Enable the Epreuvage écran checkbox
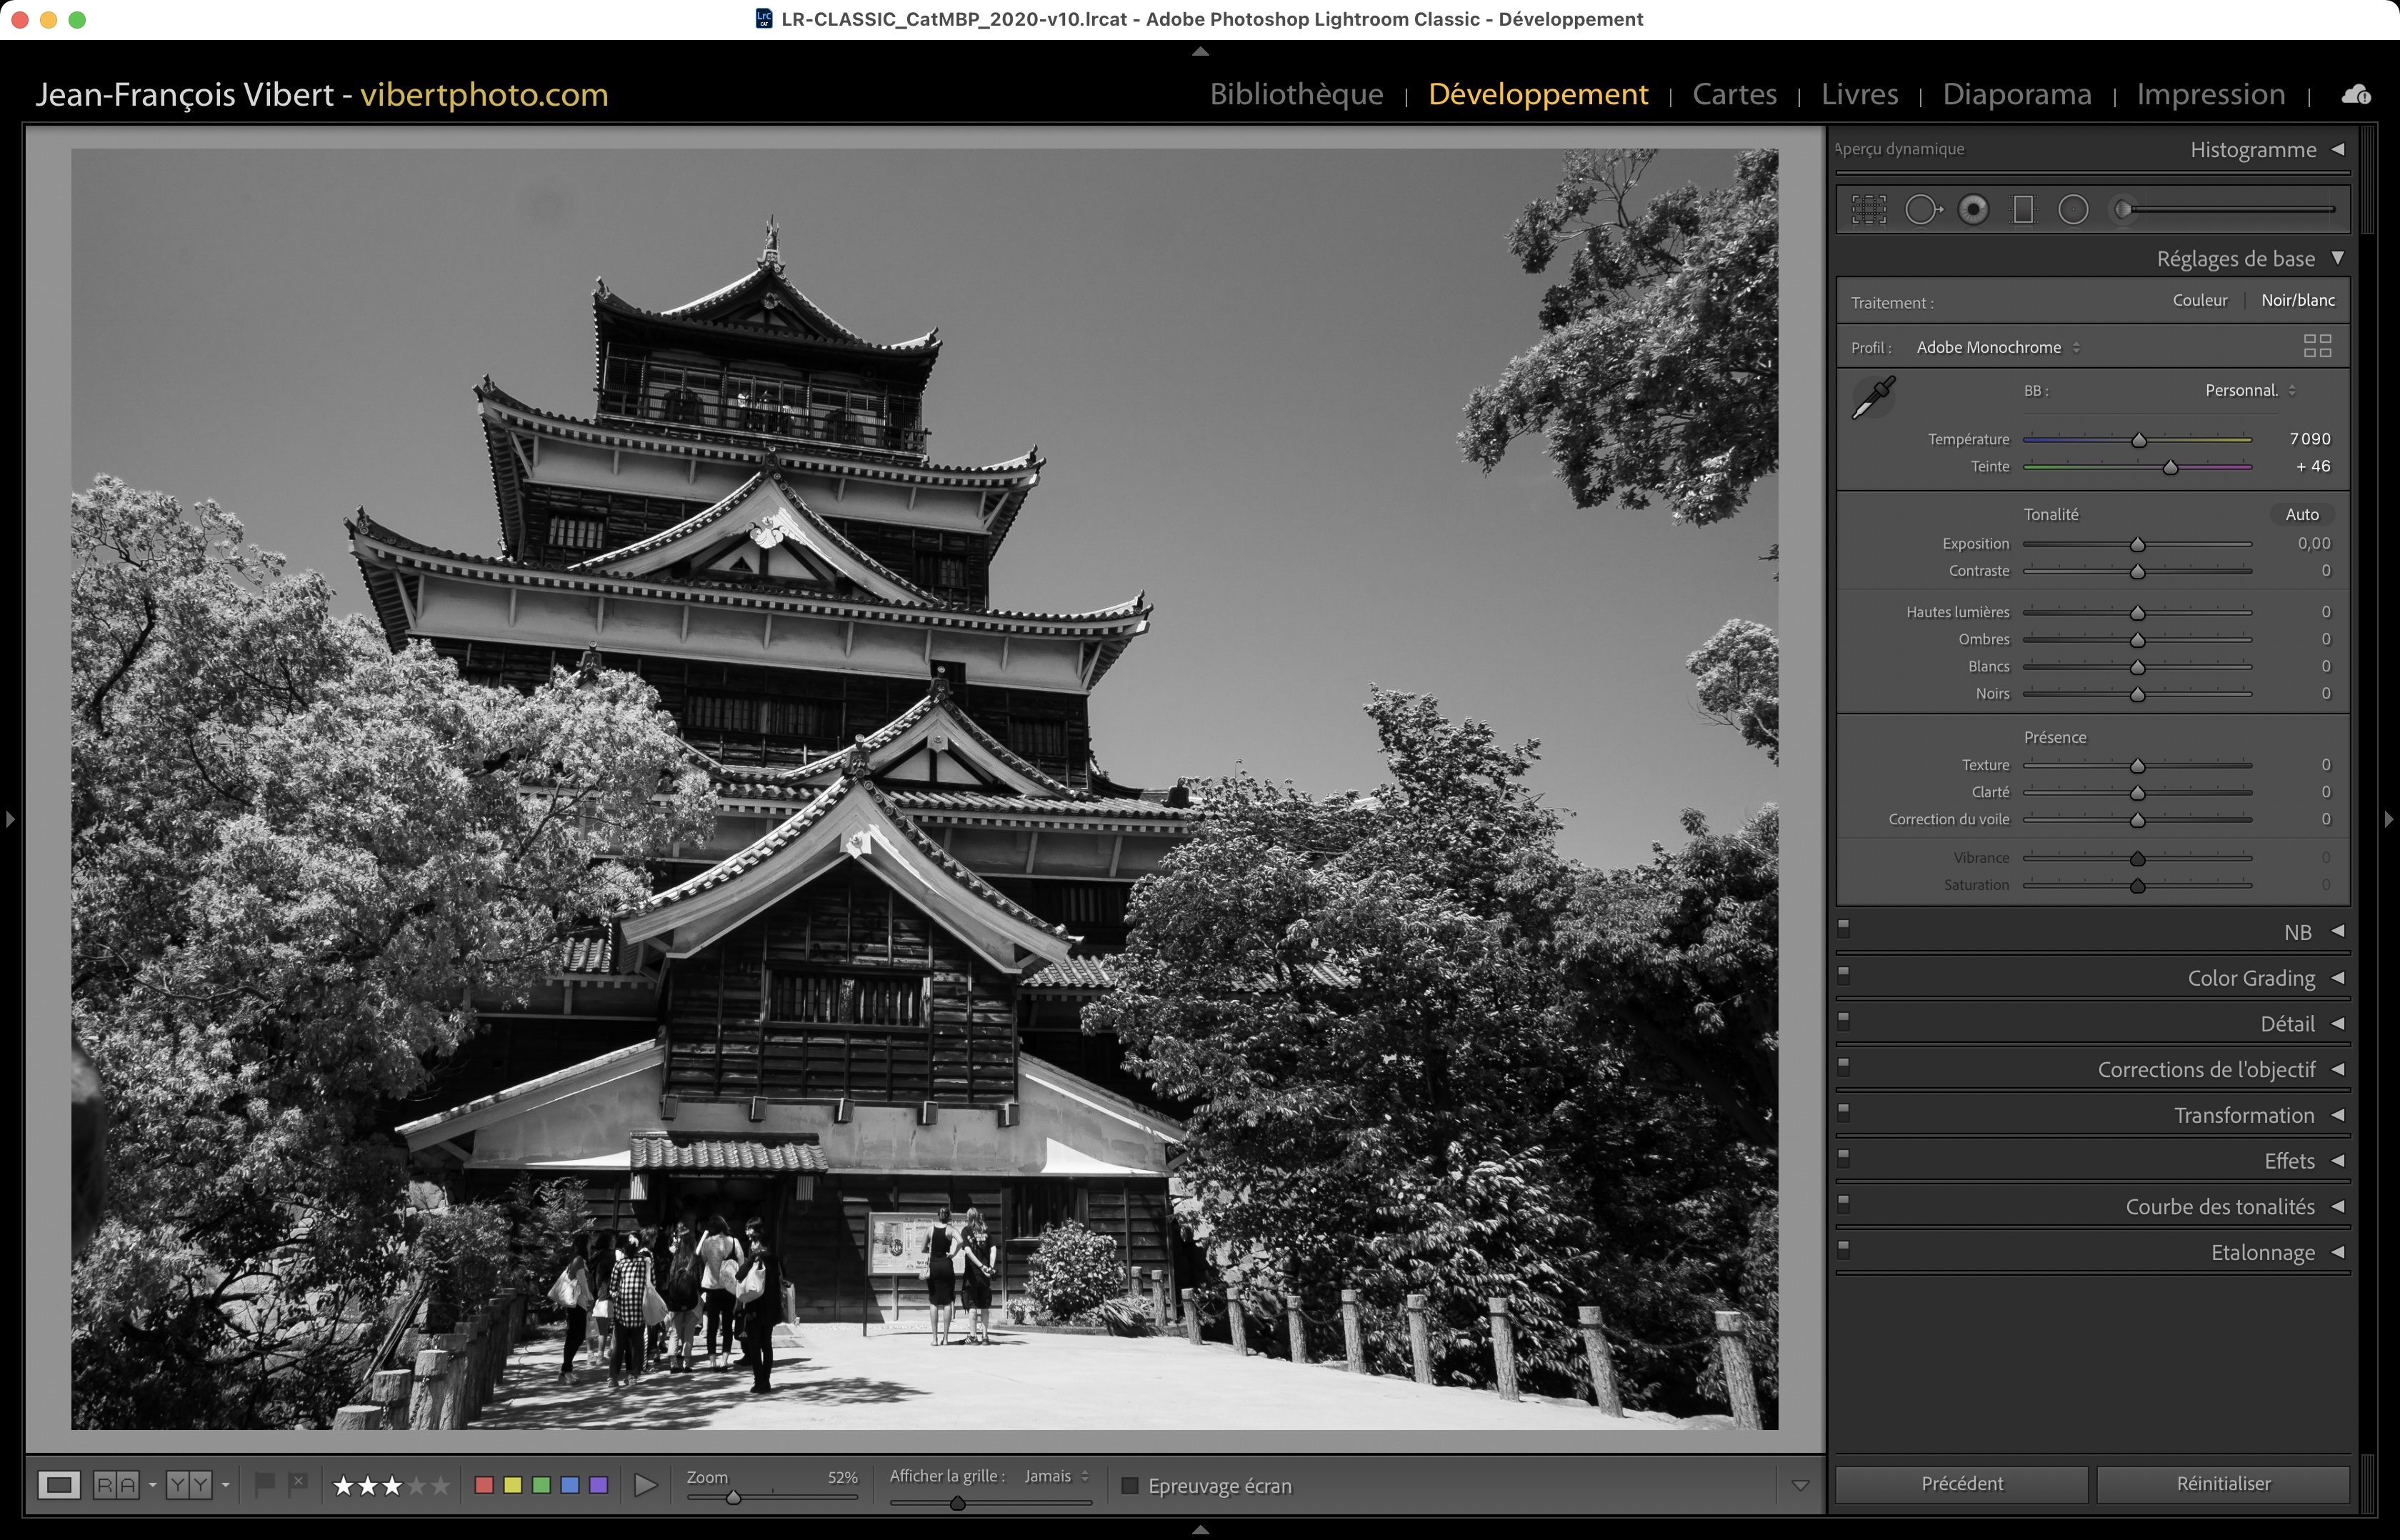The image size is (2400, 1540). [1130, 1486]
